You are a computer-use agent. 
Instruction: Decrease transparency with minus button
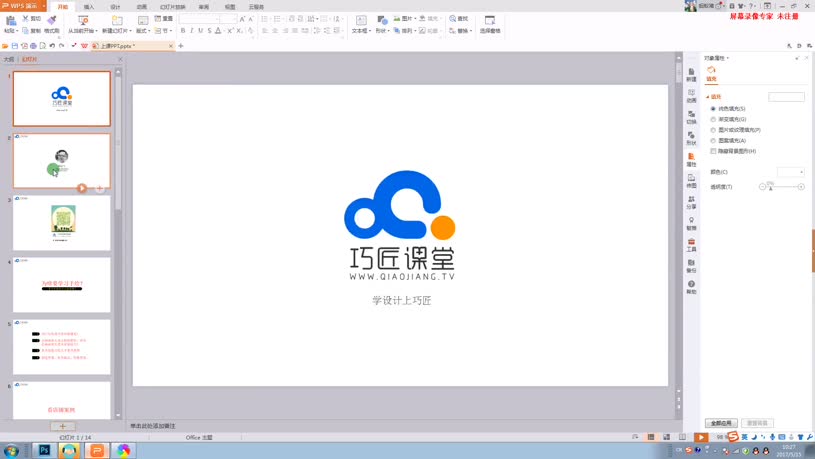(762, 187)
